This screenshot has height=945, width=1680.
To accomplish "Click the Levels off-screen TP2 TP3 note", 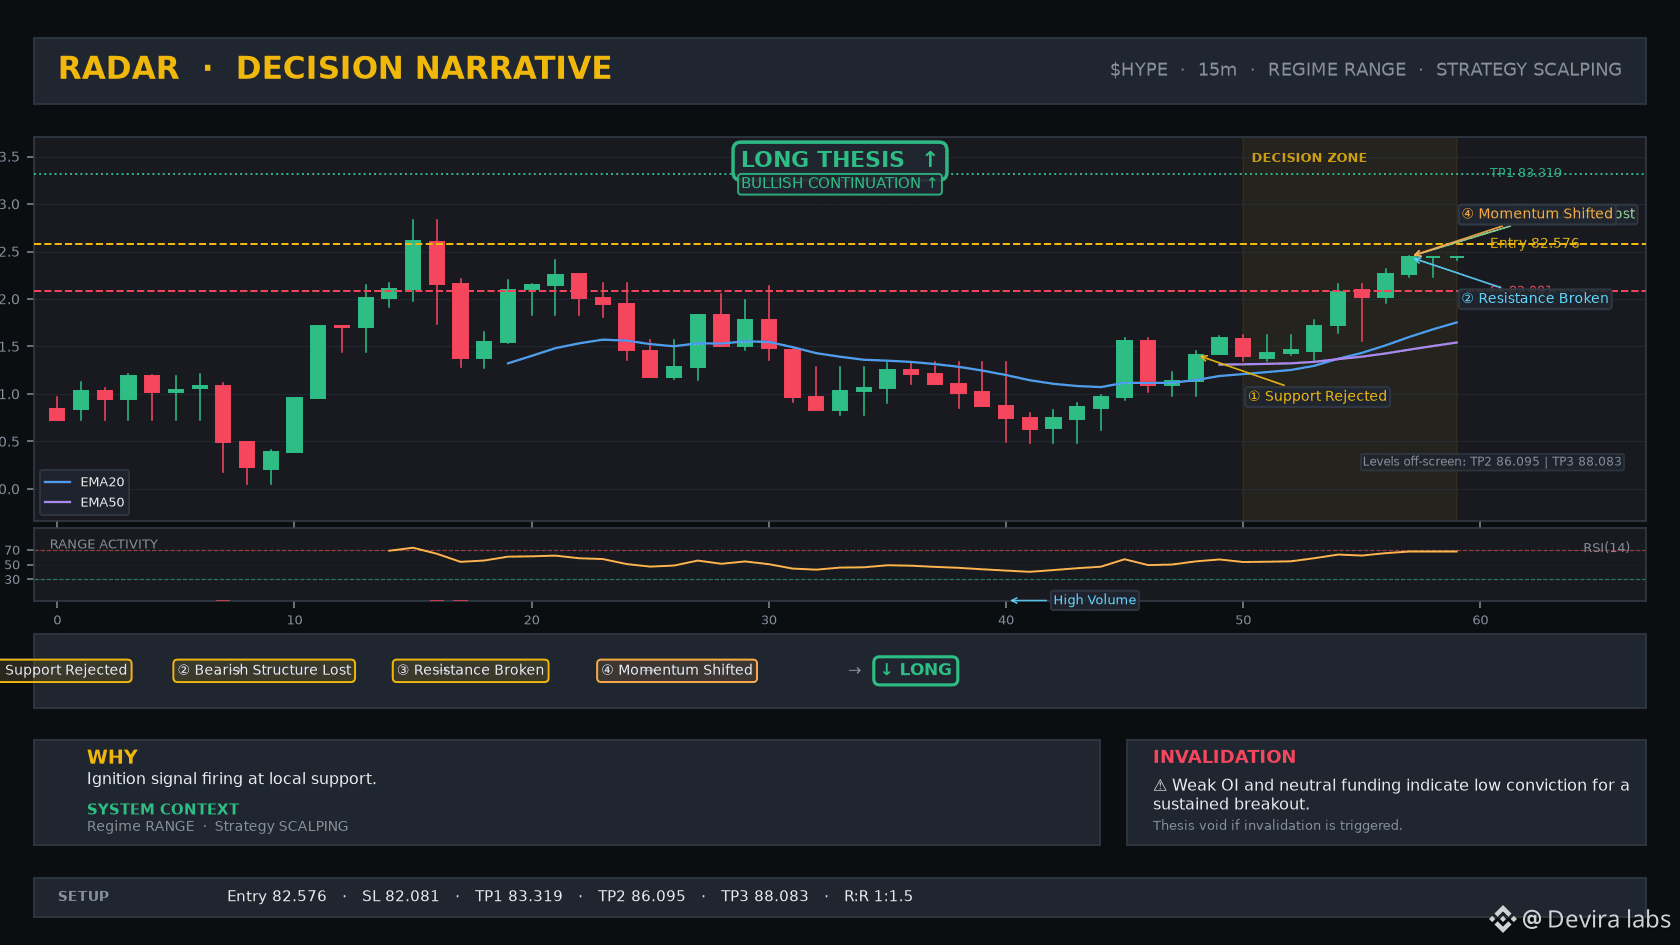I will 1492,462.
